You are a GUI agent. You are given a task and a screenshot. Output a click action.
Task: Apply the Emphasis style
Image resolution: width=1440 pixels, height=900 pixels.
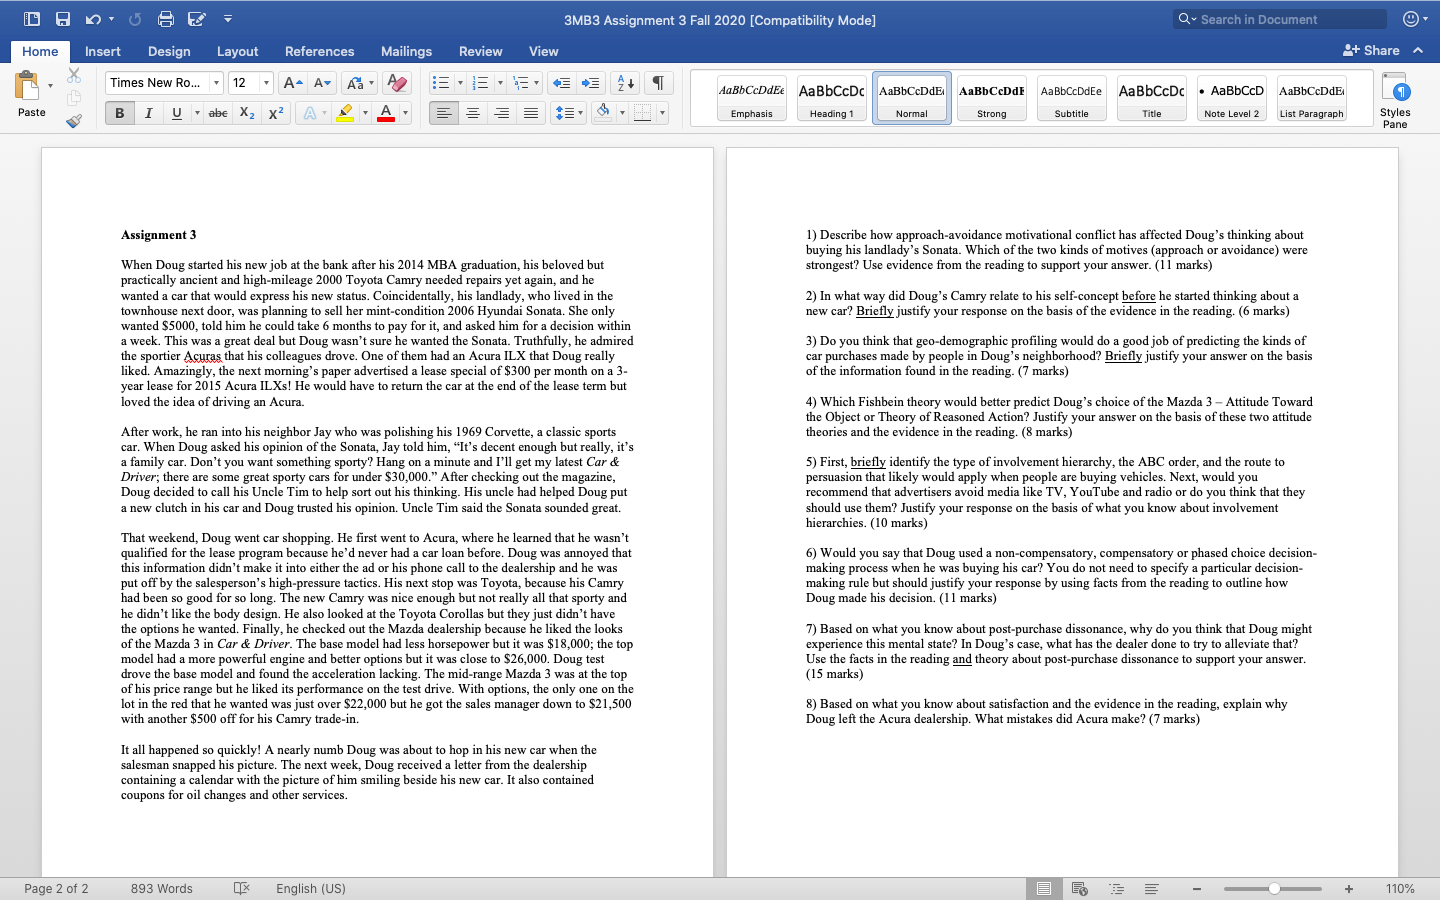[752, 98]
